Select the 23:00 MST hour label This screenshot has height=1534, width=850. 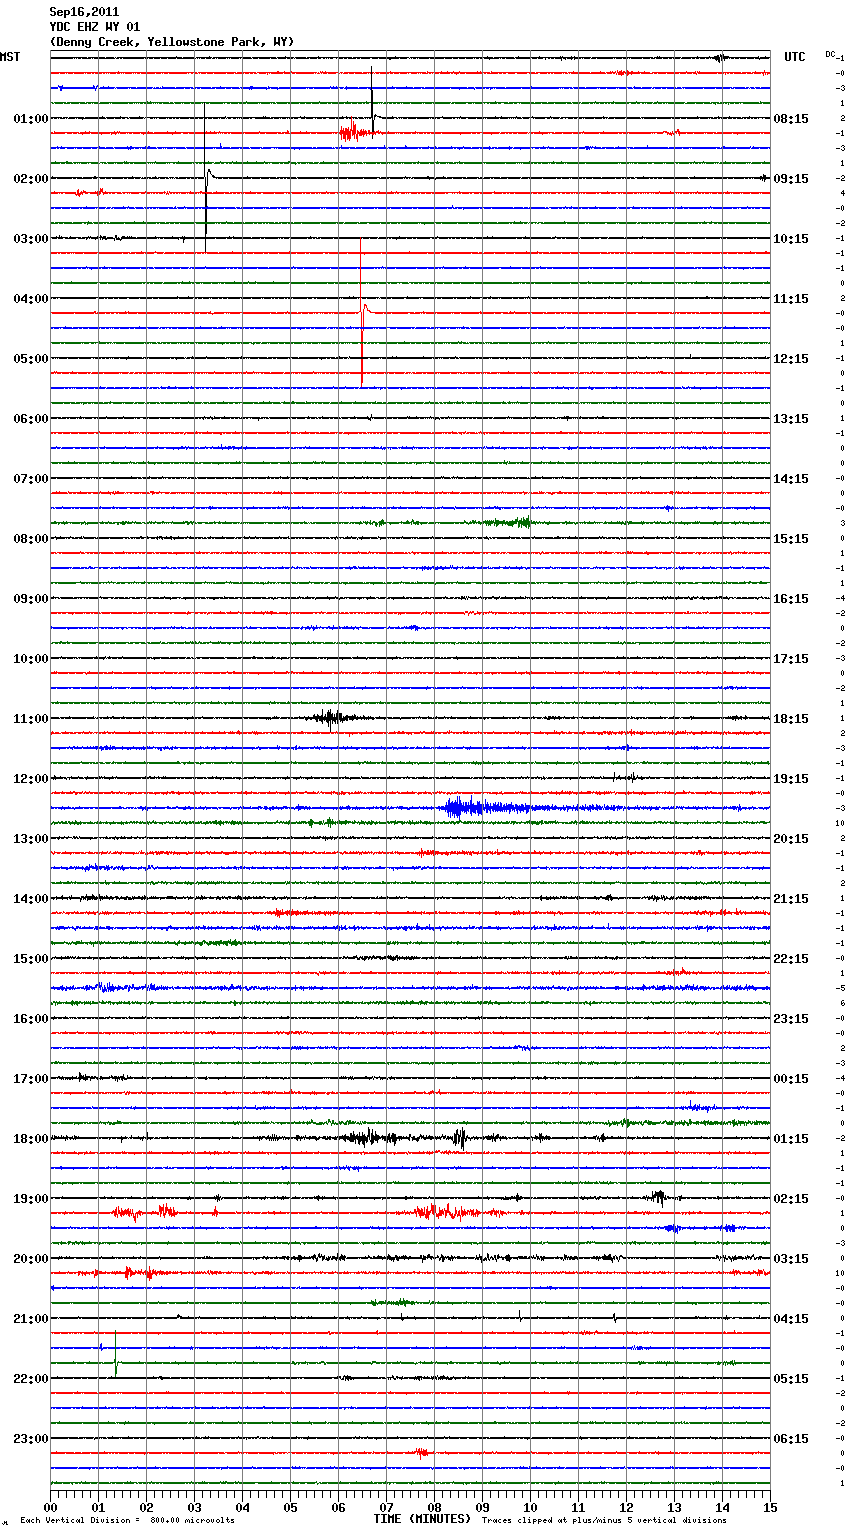click(x=31, y=1439)
